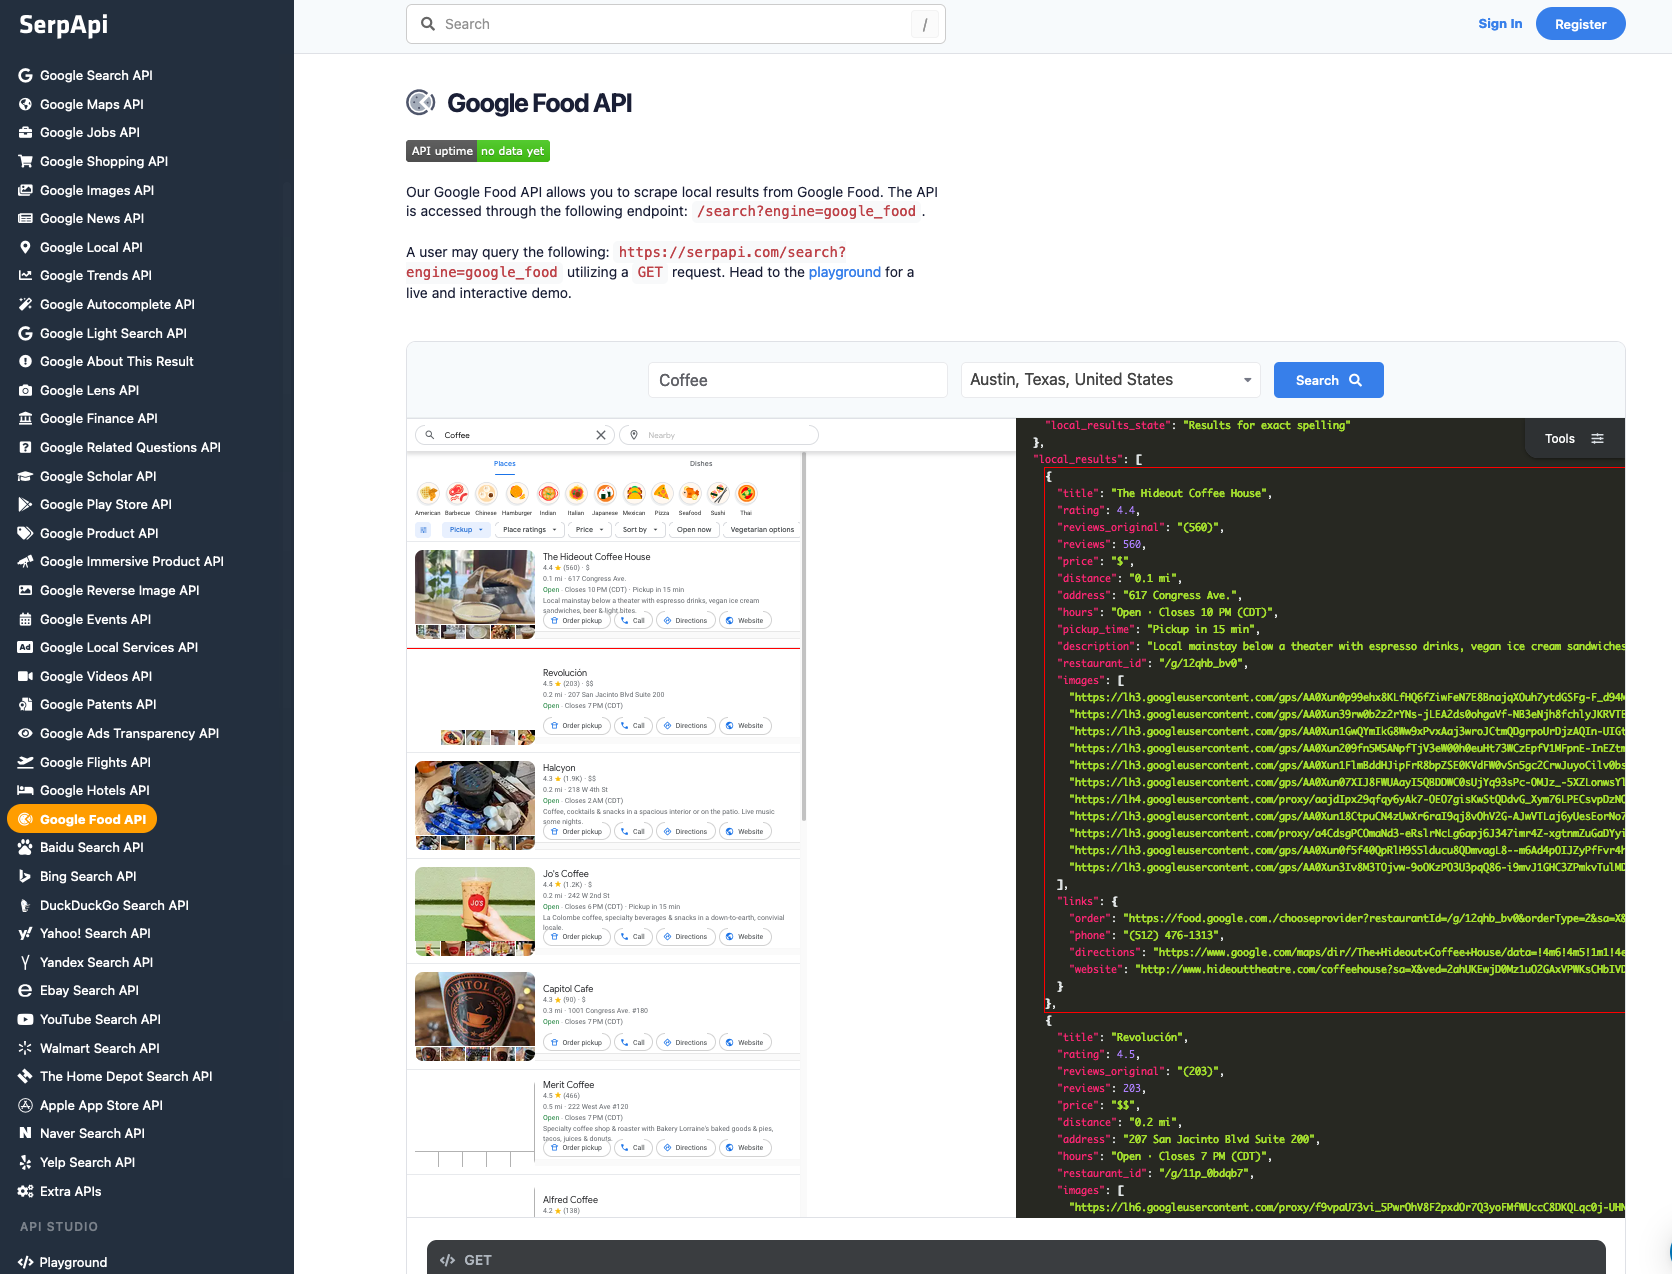Follow the inline playground link
The width and height of the screenshot is (1672, 1274).
point(845,272)
